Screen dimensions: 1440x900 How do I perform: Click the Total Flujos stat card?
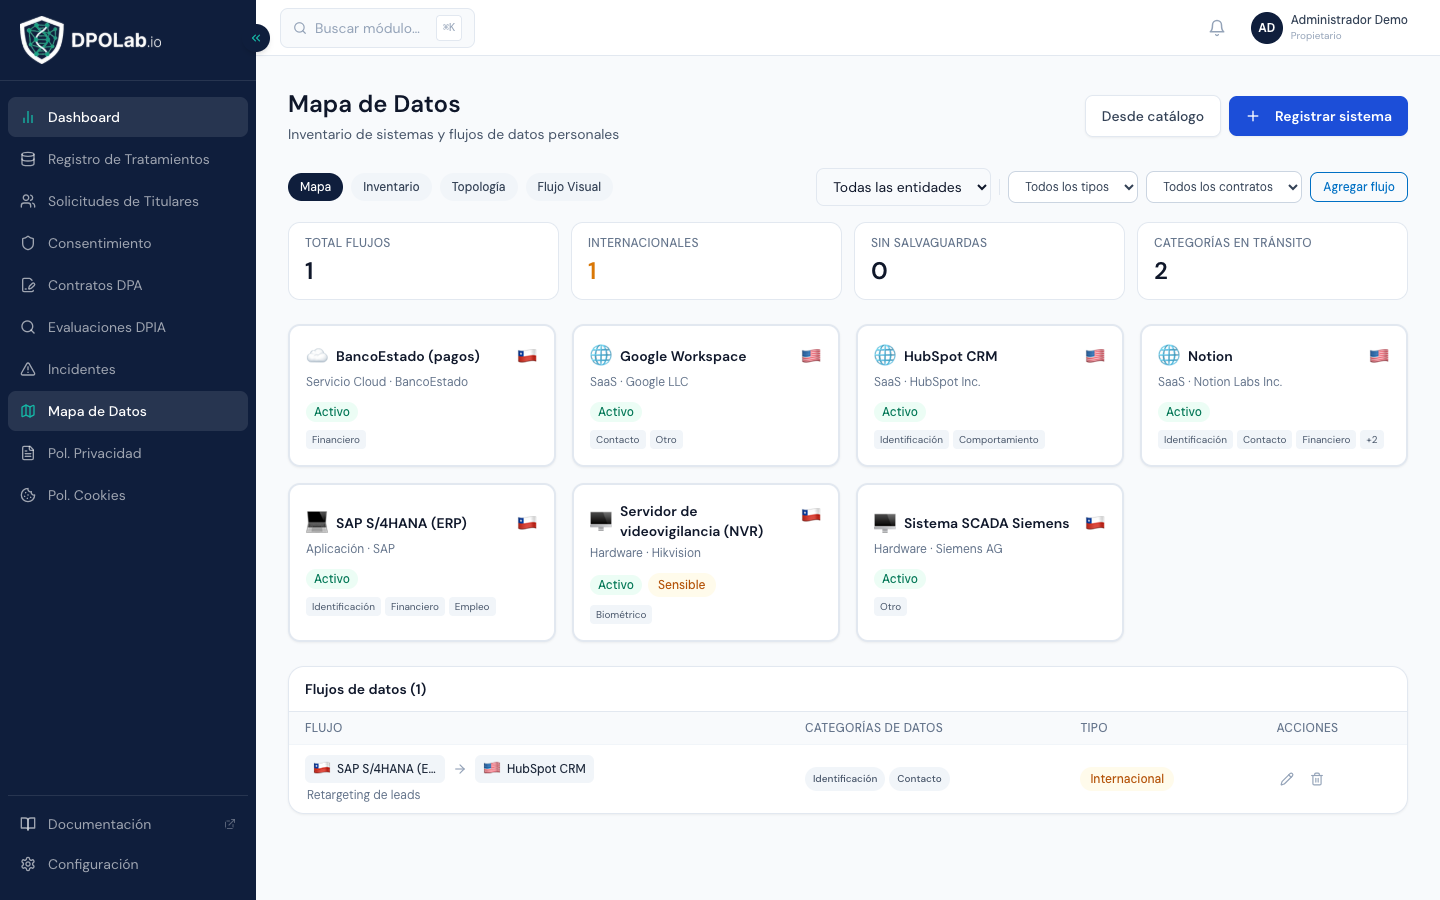[x=423, y=261]
